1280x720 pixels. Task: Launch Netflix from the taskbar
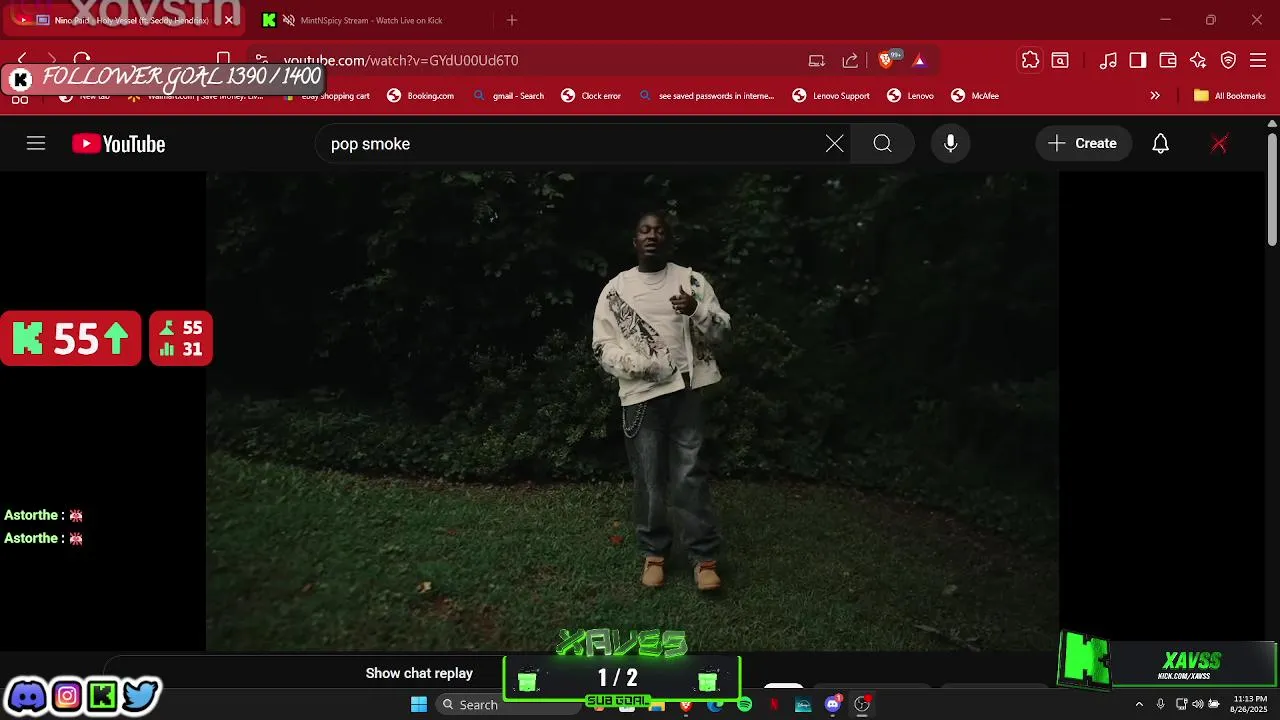tap(773, 705)
